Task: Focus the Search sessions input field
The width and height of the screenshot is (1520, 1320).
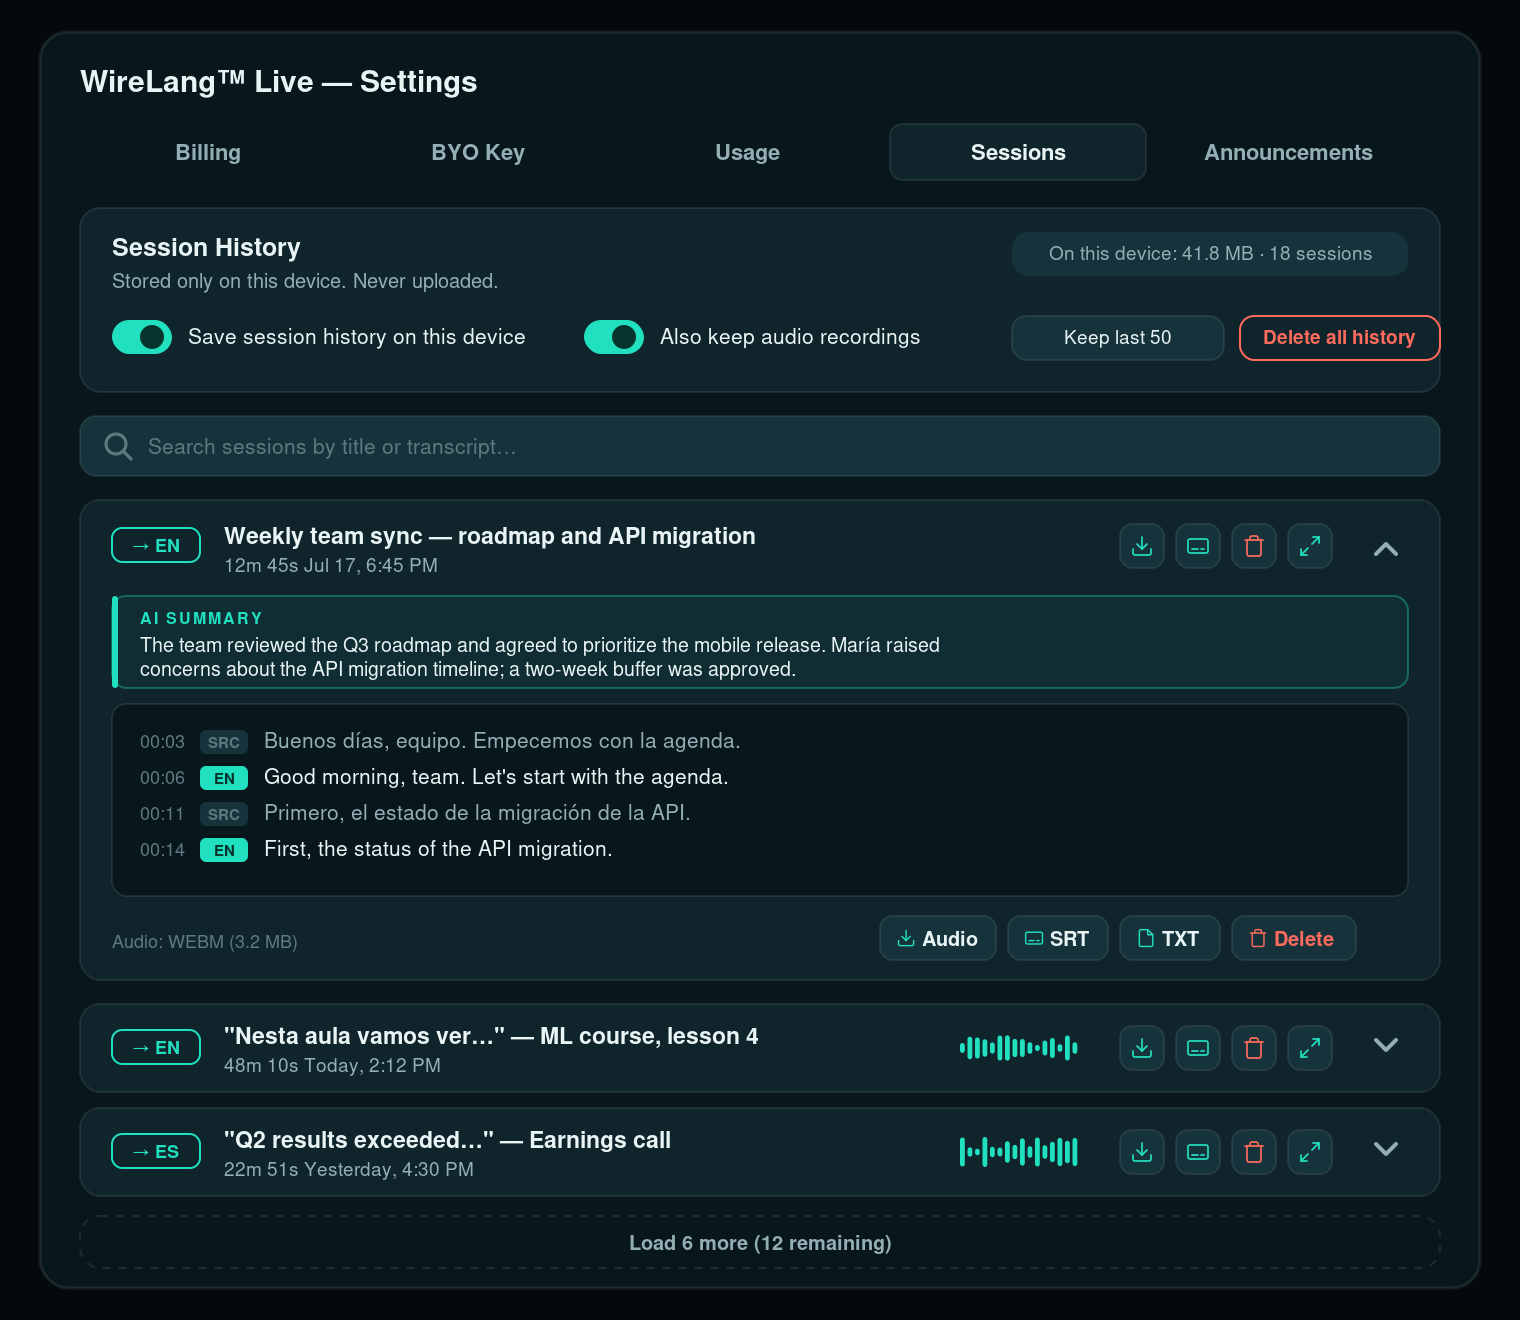Action: [760, 446]
